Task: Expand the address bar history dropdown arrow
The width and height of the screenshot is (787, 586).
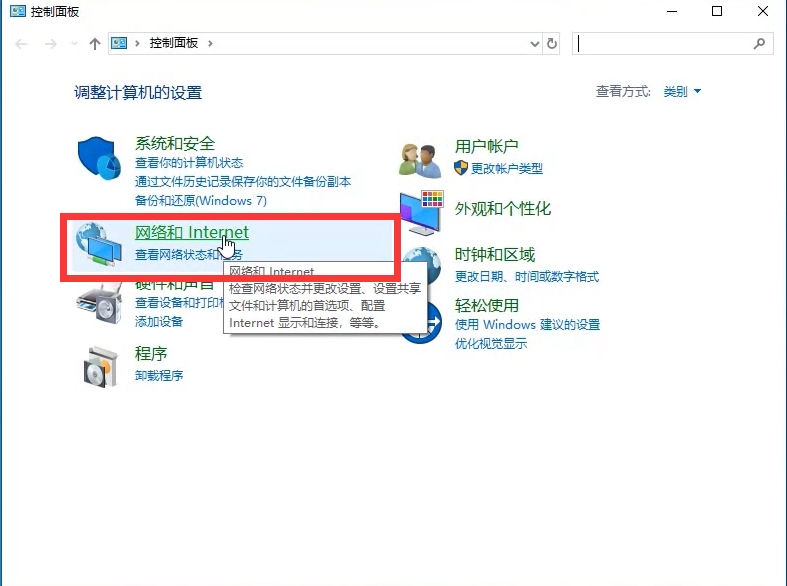Action: [x=534, y=44]
